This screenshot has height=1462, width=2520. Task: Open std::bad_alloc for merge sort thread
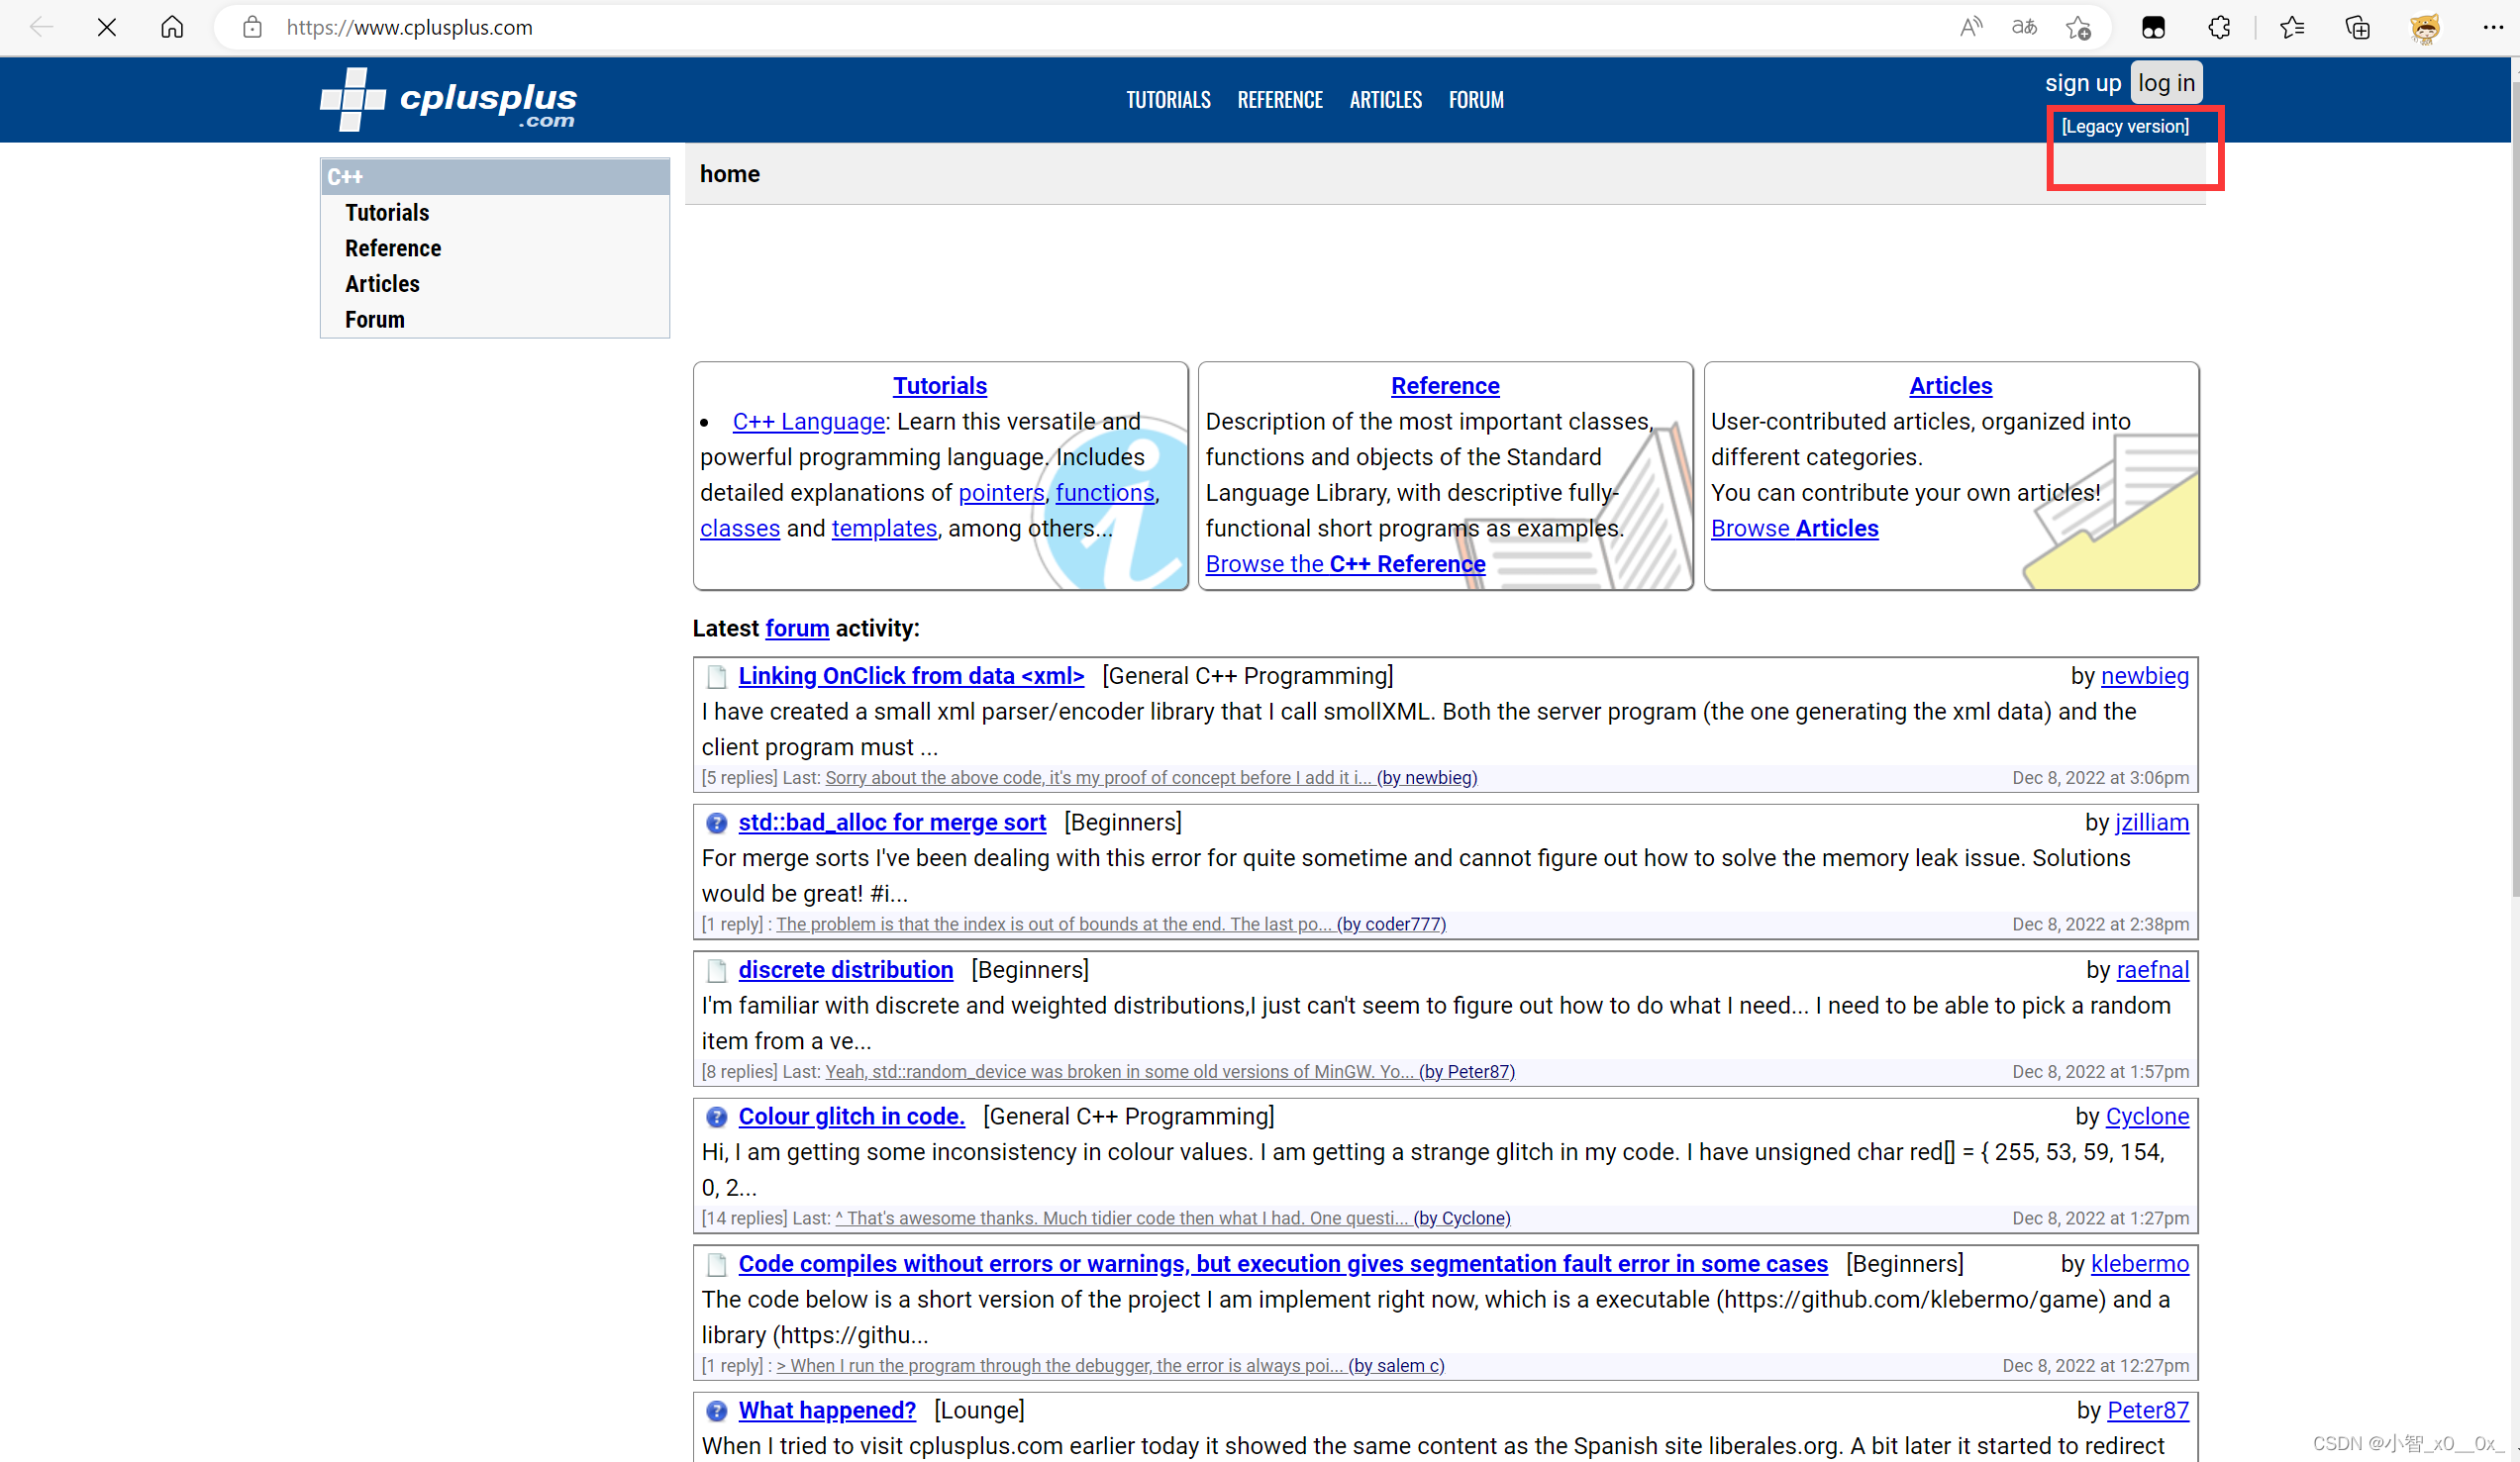coord(891,822)
